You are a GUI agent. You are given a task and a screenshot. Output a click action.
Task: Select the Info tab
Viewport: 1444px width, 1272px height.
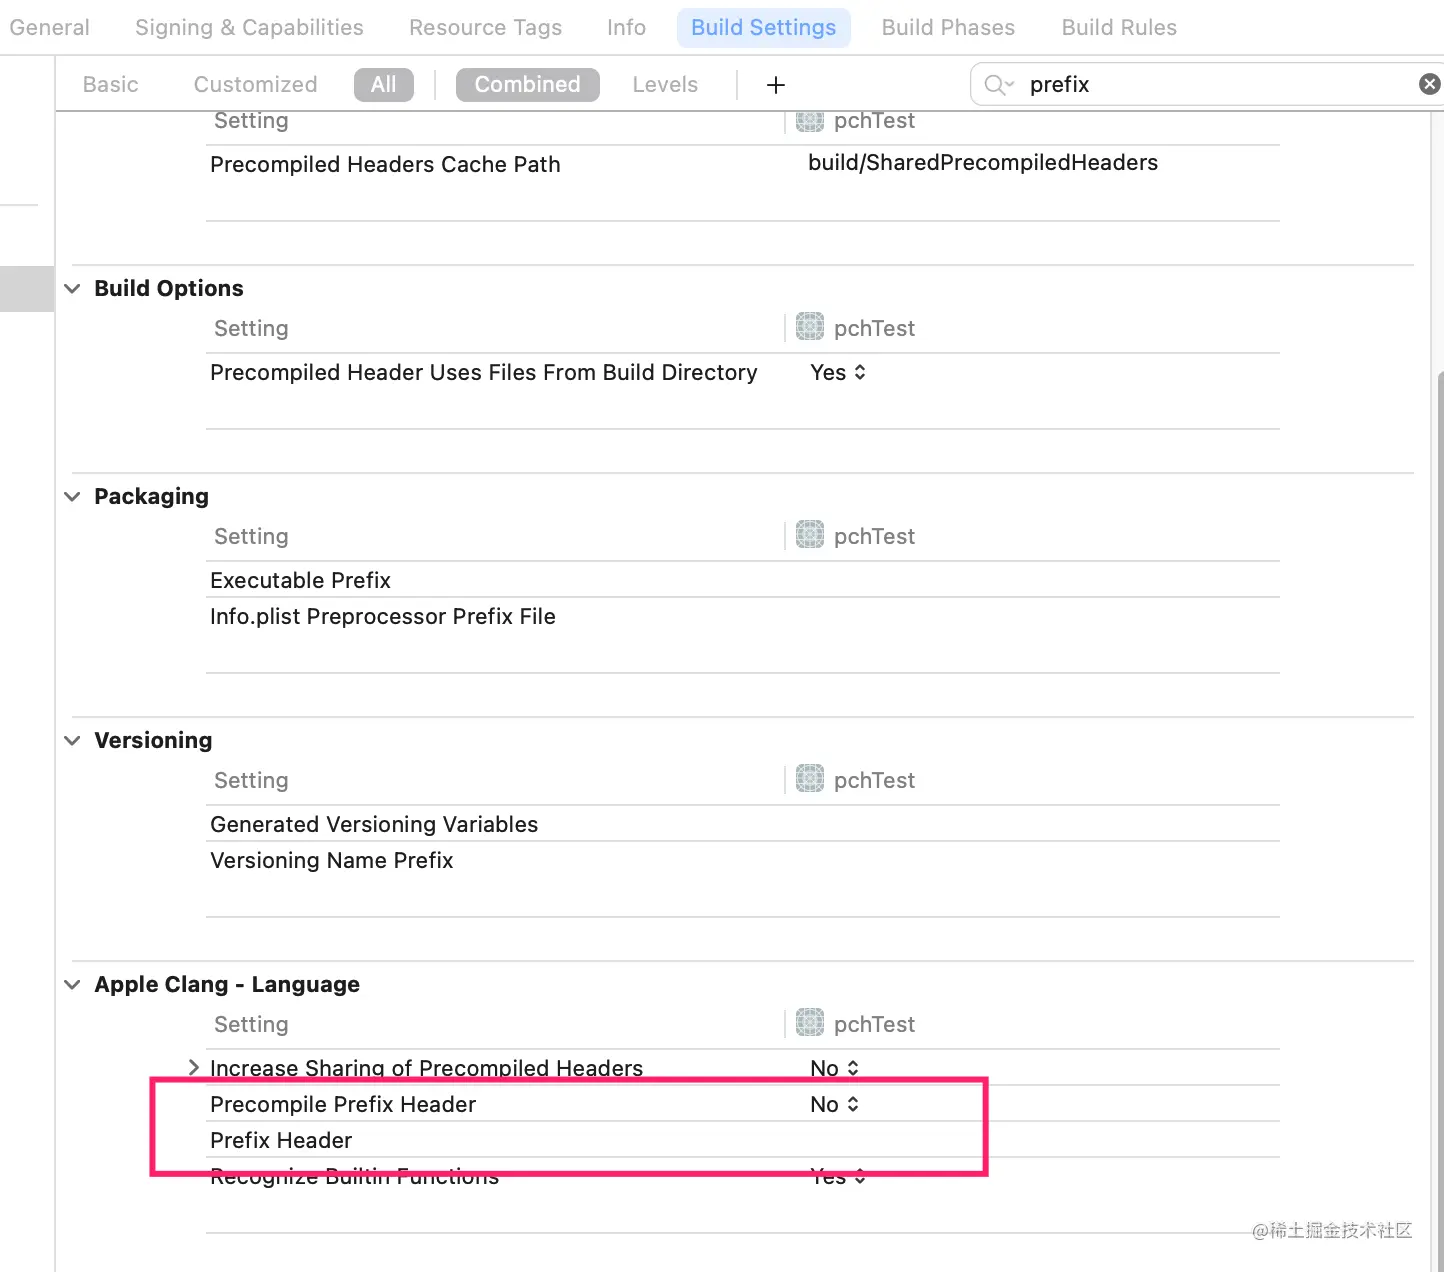[x=626, y=27]
